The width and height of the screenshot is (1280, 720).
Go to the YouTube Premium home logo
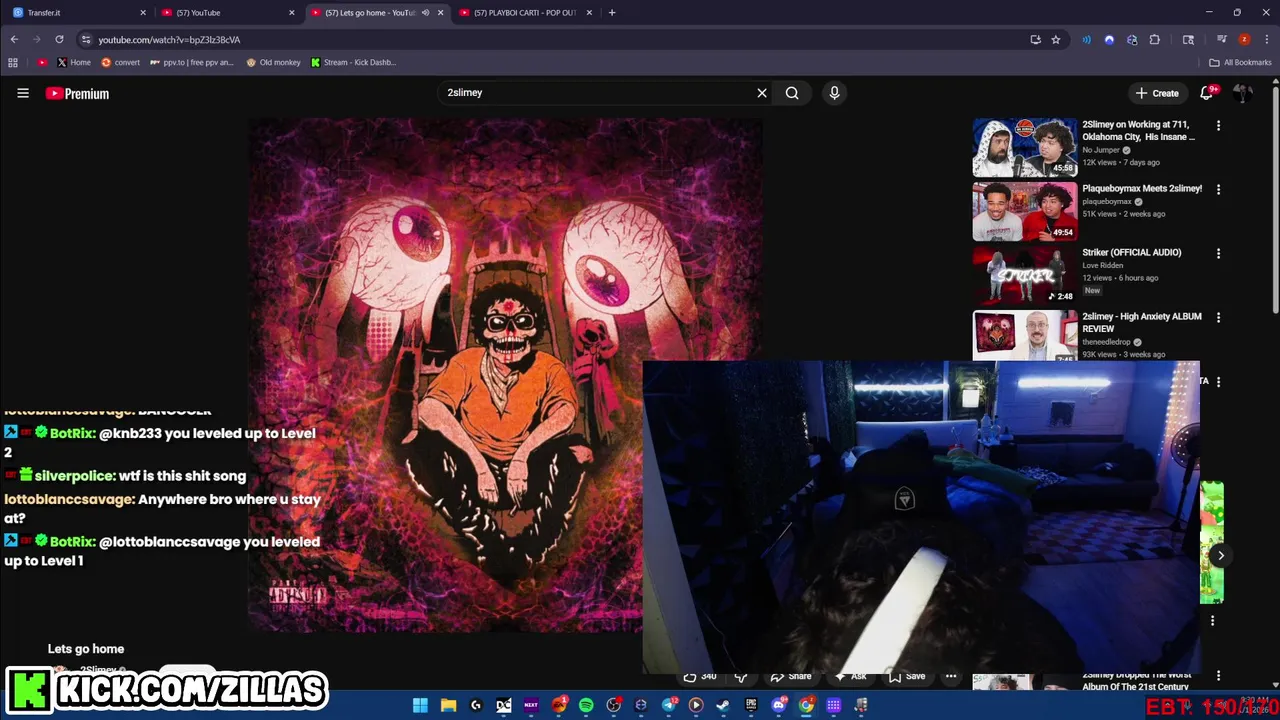point(77,93)
